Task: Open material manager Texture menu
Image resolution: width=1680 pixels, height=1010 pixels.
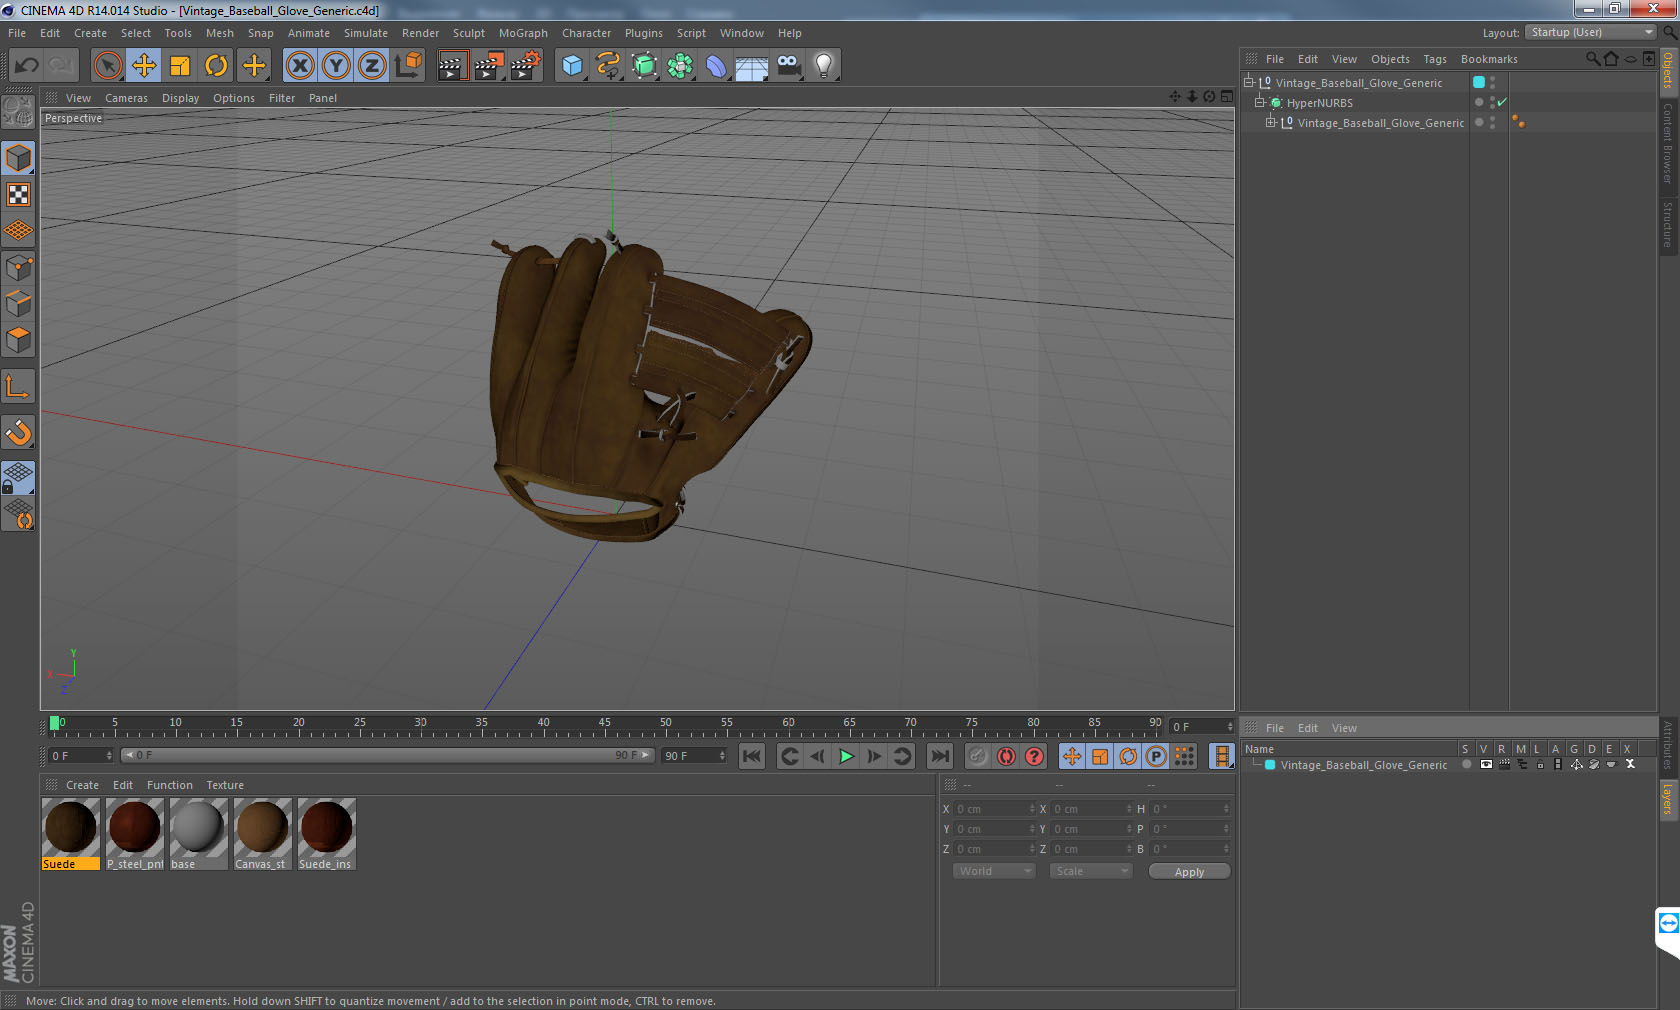Action: pyautogui.click(x=225, y=785)
